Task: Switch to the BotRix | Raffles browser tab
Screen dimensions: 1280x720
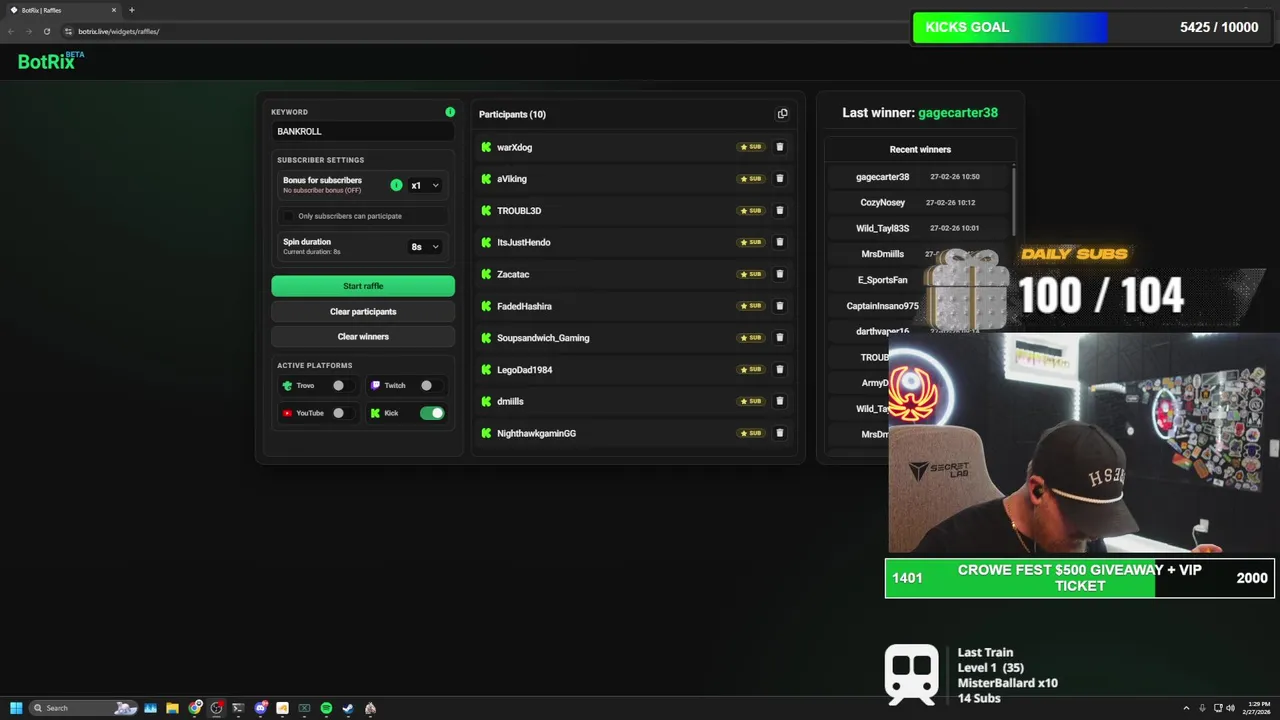Action: coord(62,10)
